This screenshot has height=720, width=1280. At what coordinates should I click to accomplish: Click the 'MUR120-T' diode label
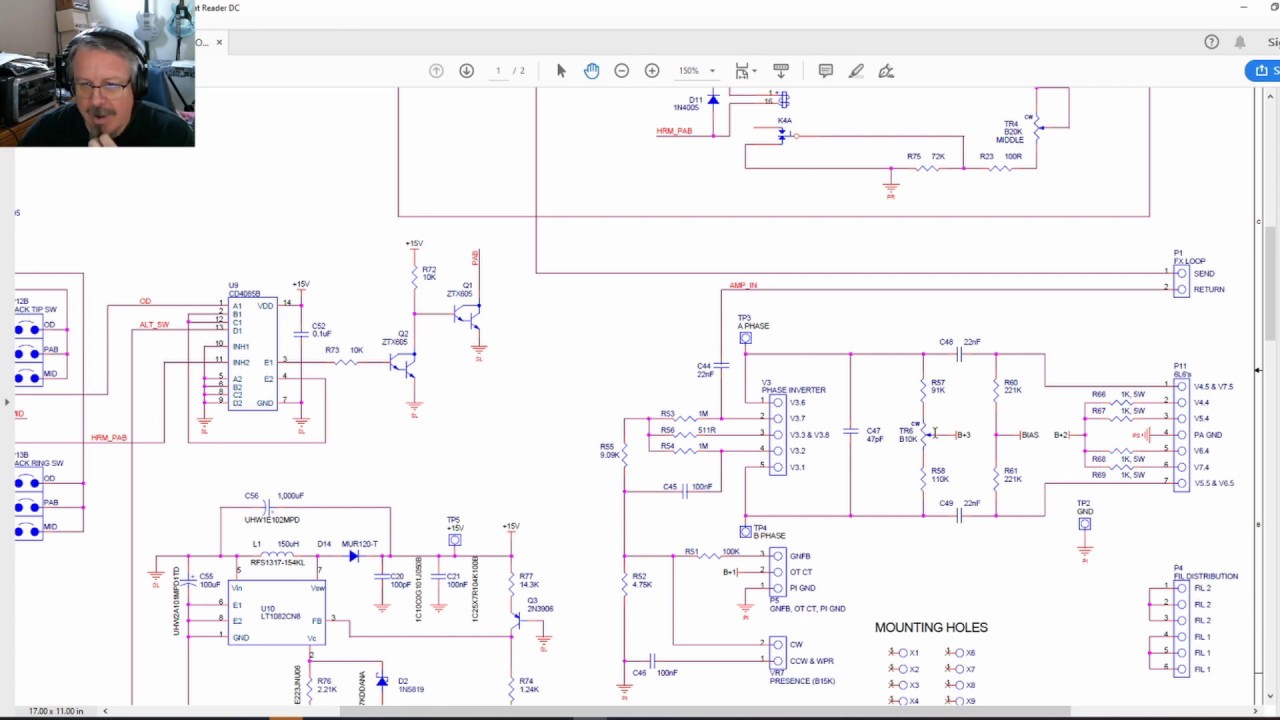click(360, 544)
